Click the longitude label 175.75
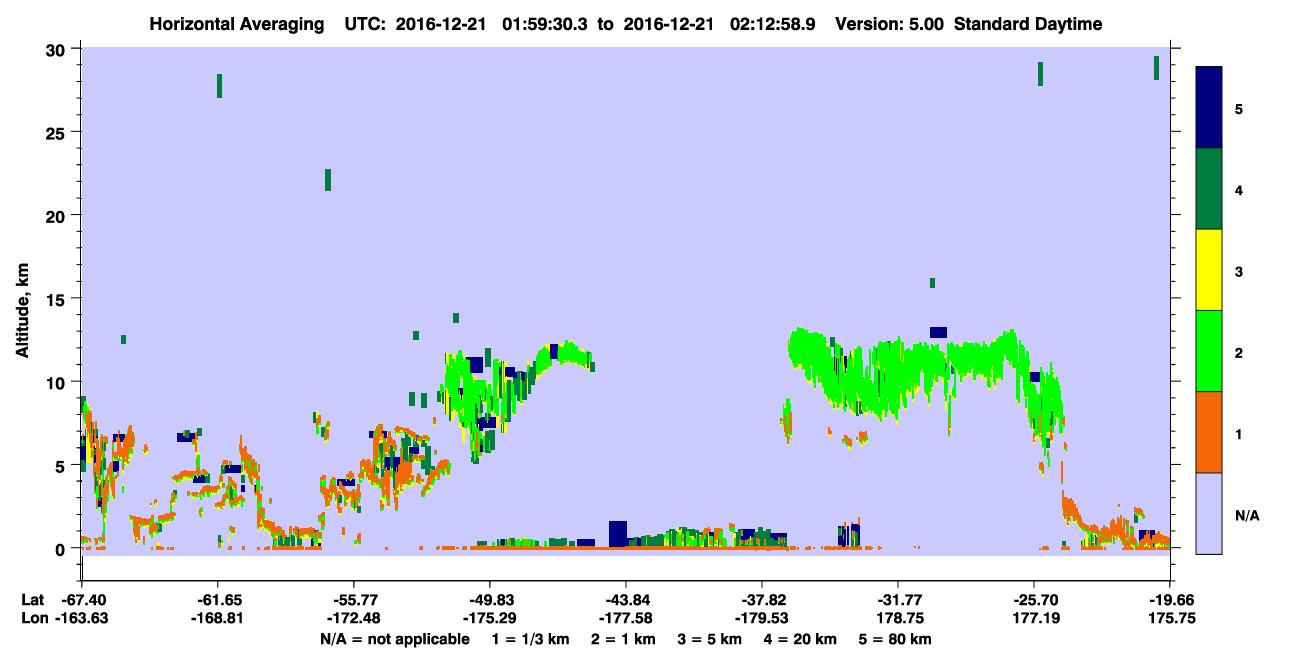Screen dimensions: 1300x667 1169,619
